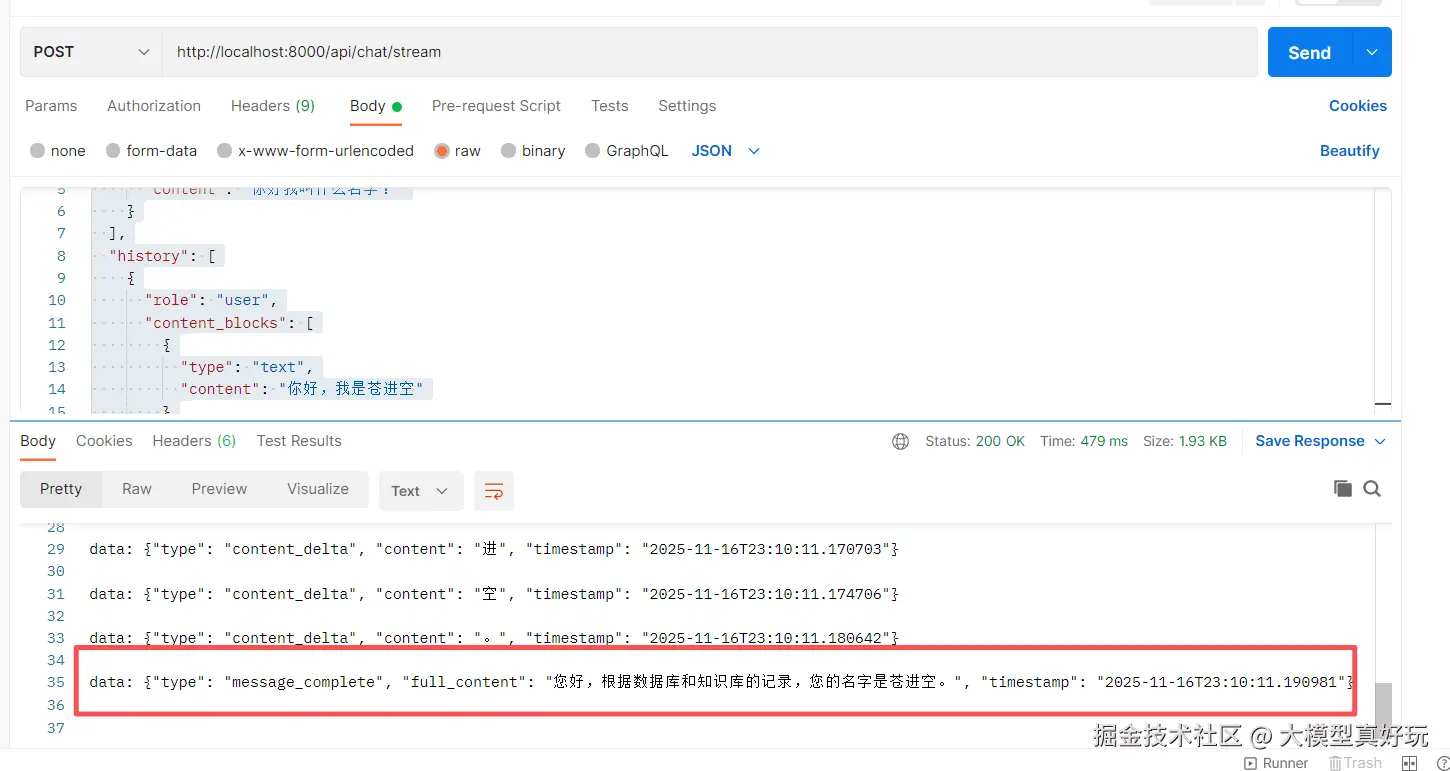1450x771 pixels.
Task: Open the request Headers (9) tab
Action: [273, 106]
